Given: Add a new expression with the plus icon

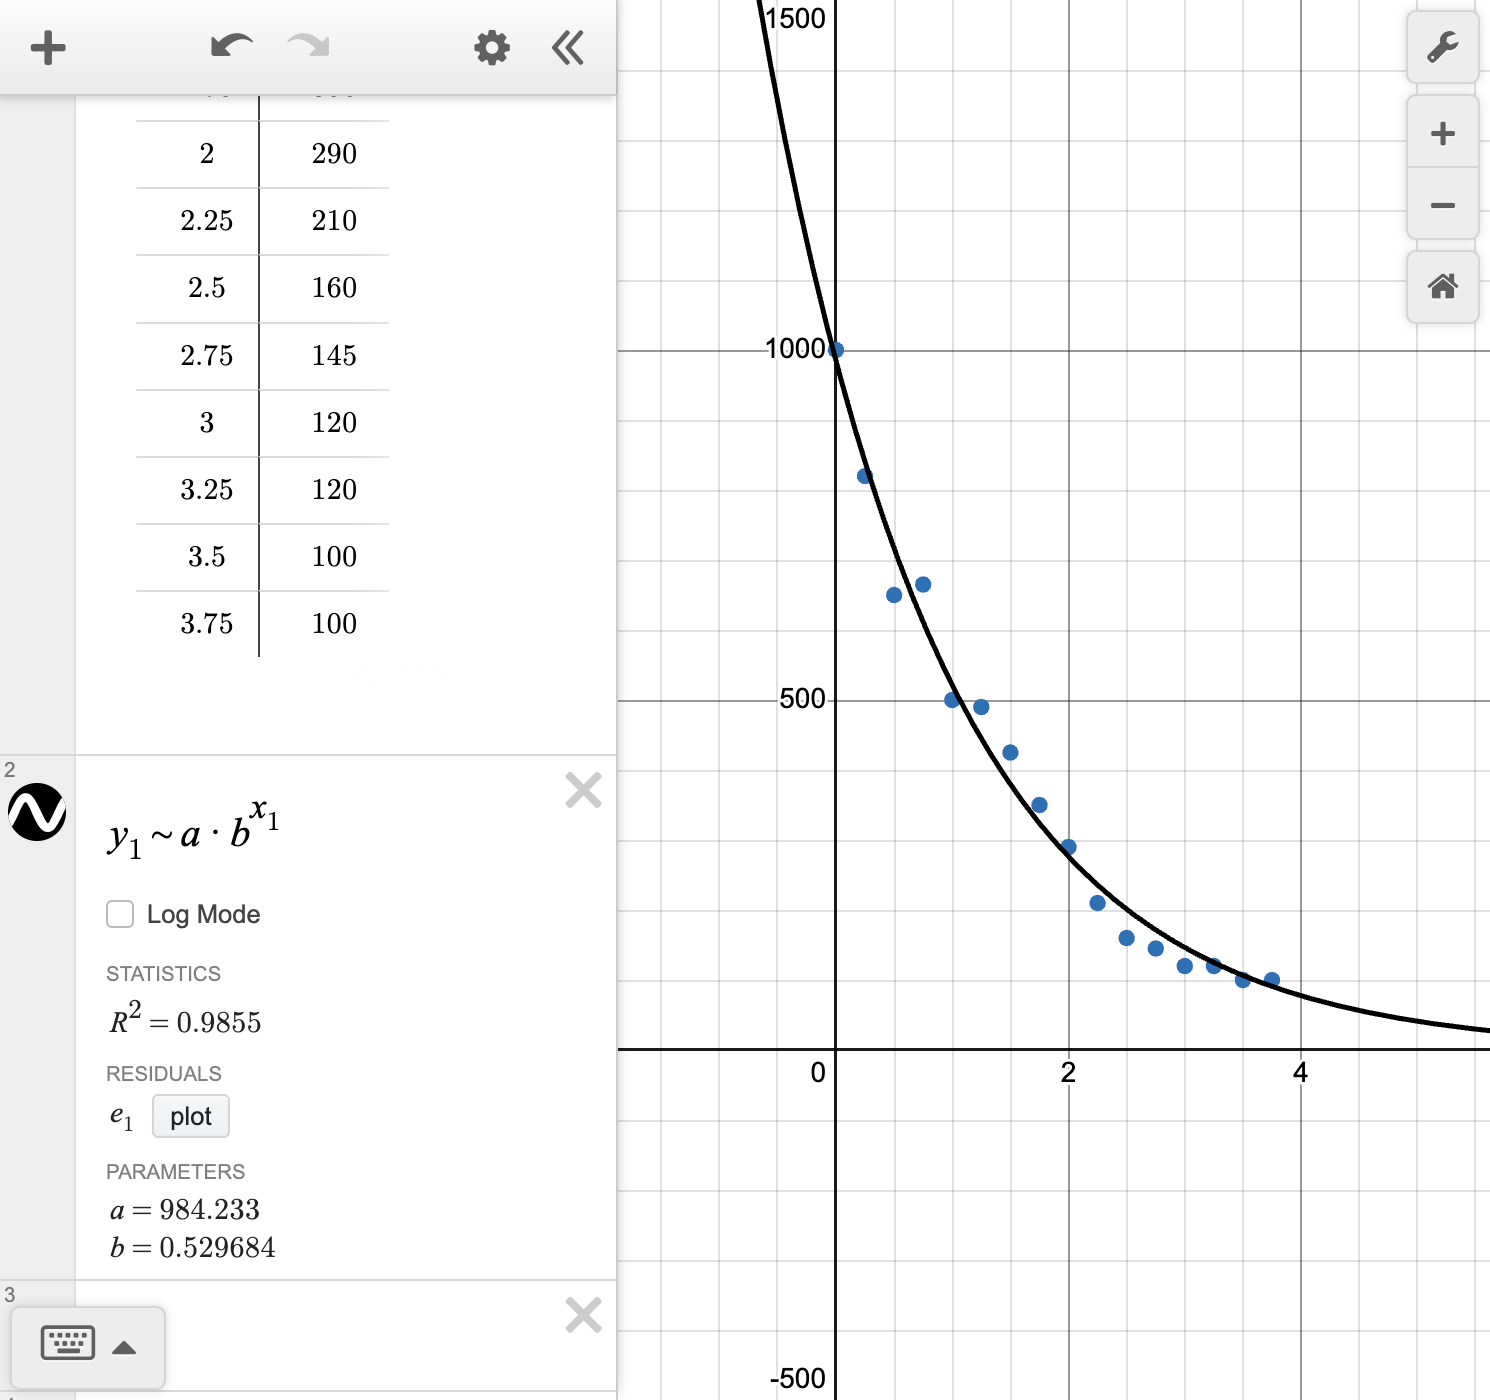Looking at the screenshot, I should pos(47,46).
